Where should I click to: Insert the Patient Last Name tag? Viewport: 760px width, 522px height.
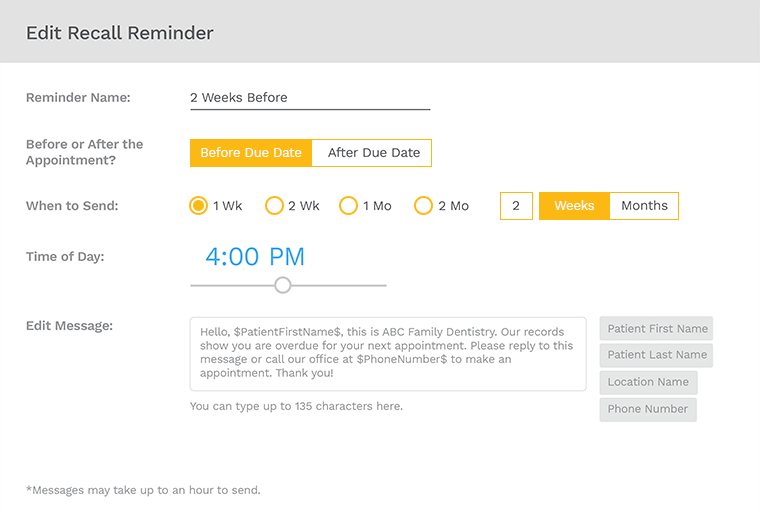pos(656,355)
